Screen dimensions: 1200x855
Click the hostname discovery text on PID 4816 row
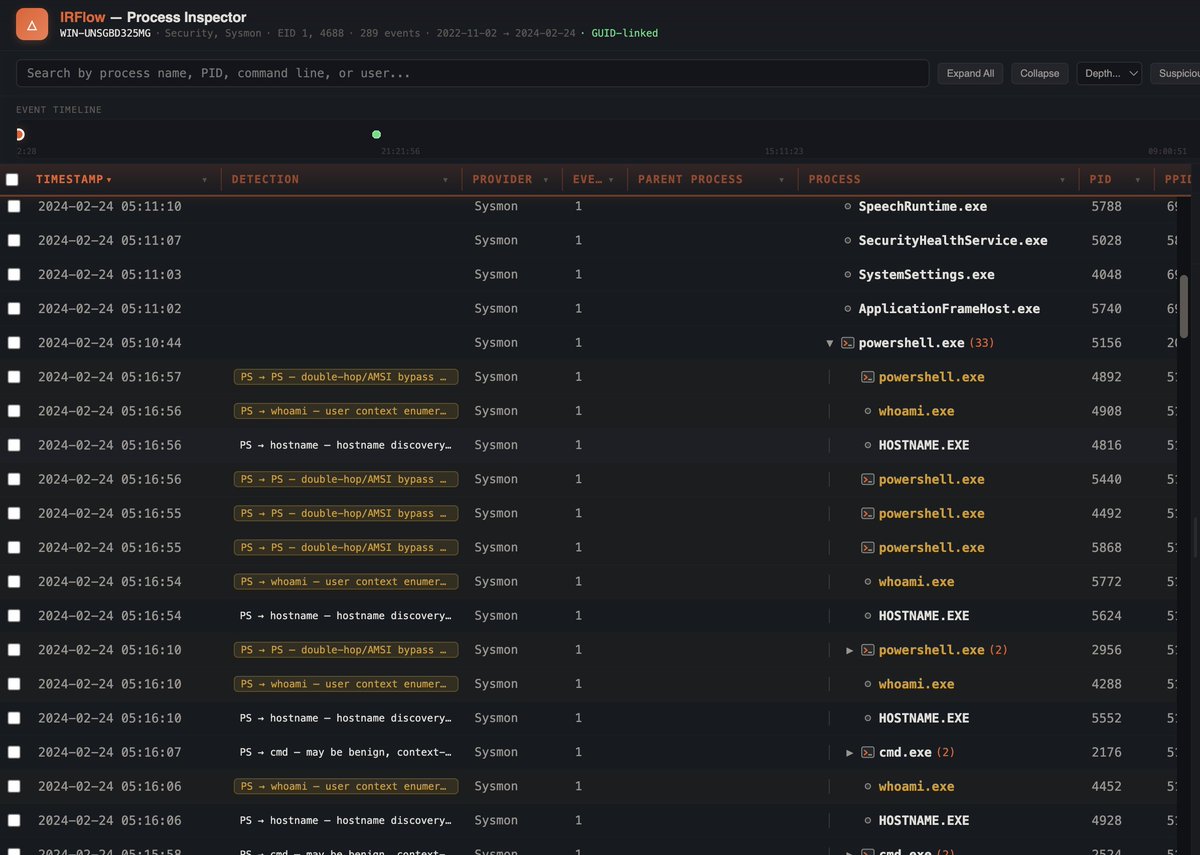345,445
